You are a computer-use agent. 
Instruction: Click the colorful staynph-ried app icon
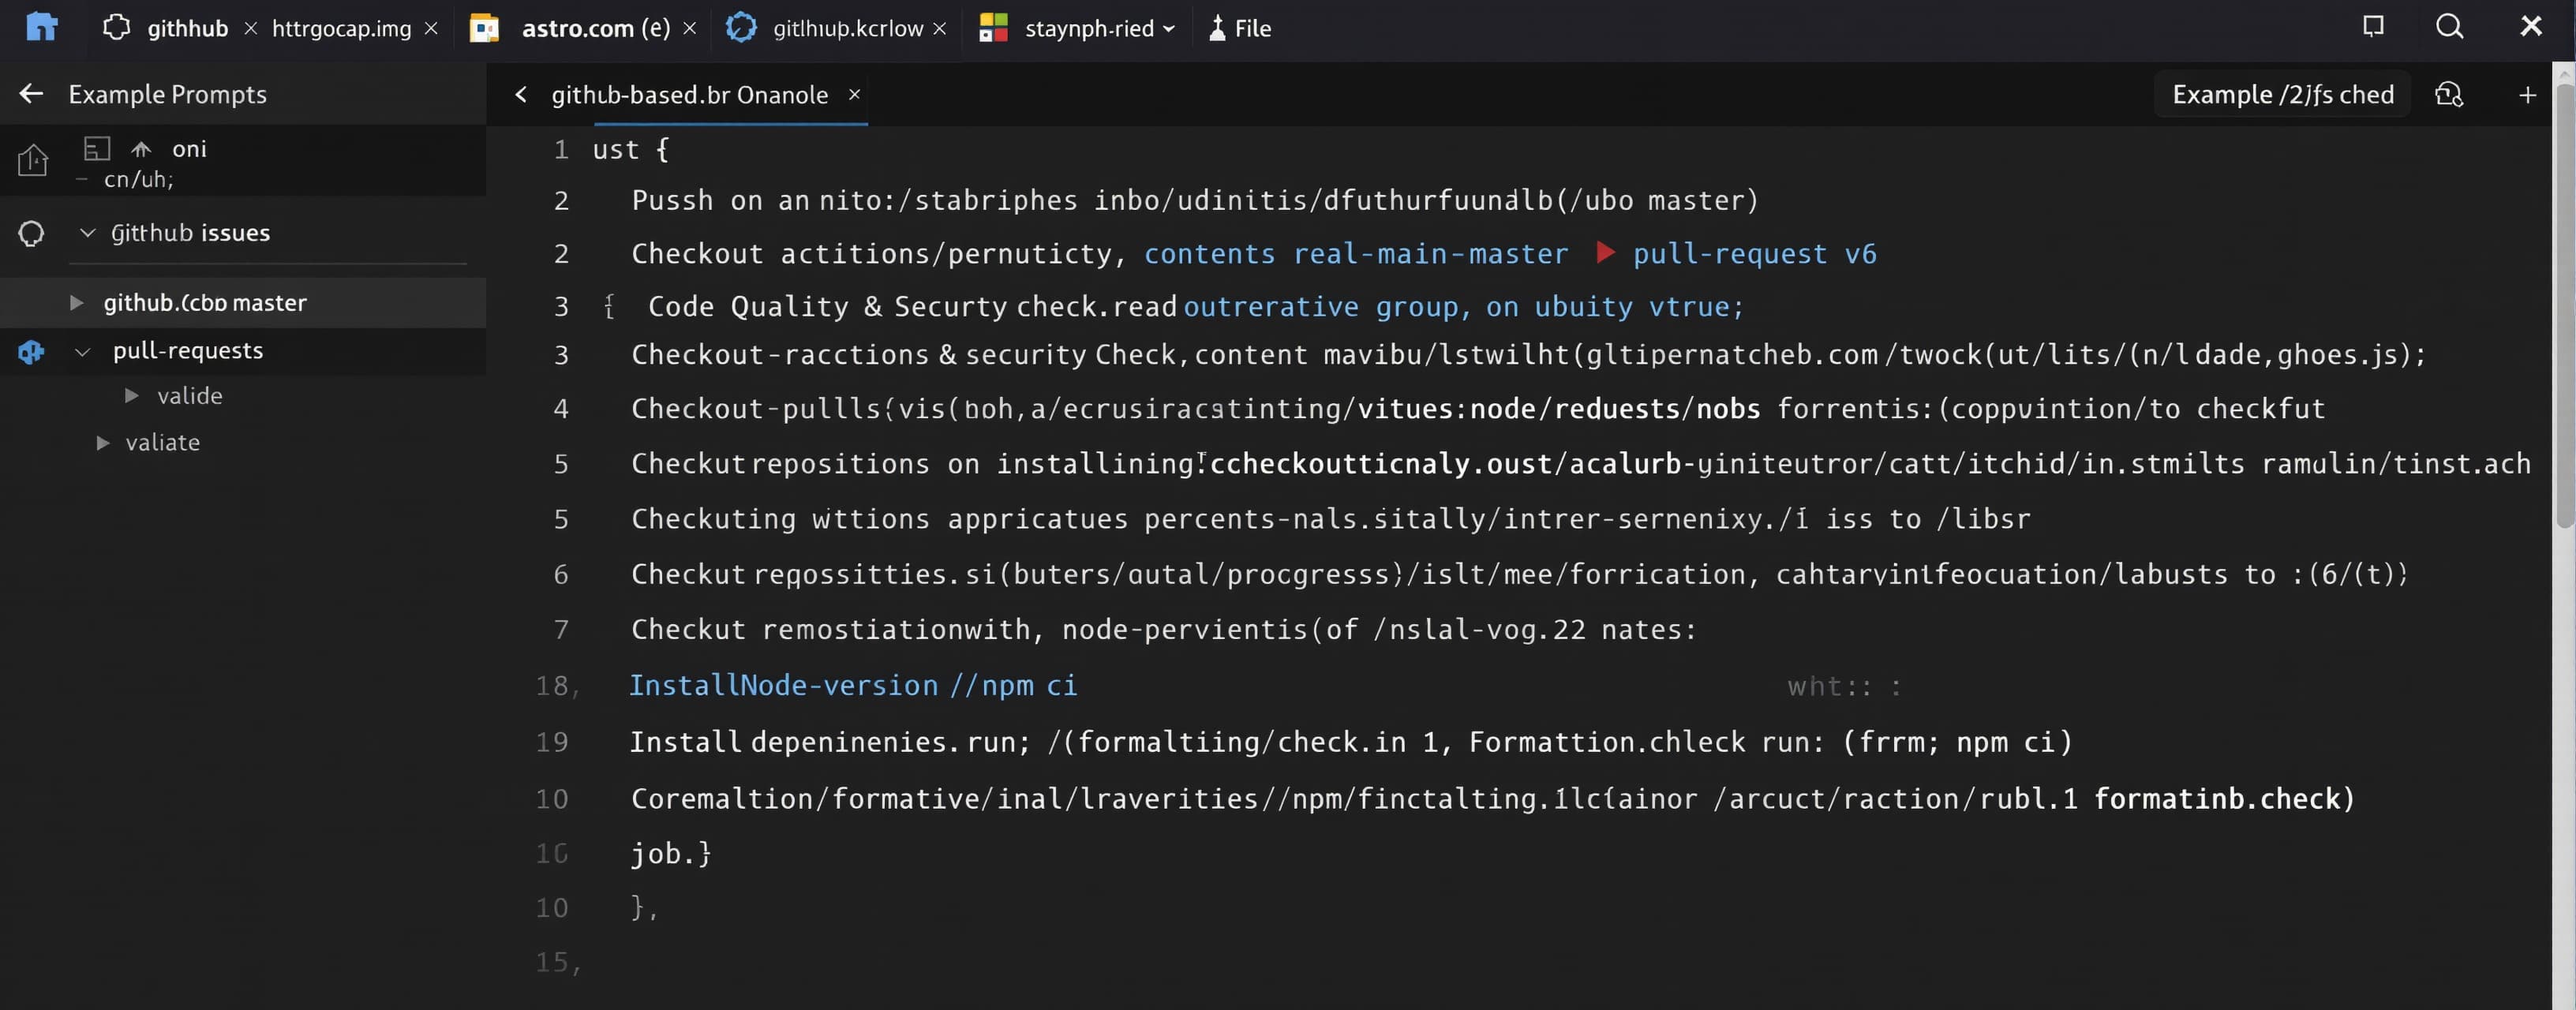coord(992,28)
